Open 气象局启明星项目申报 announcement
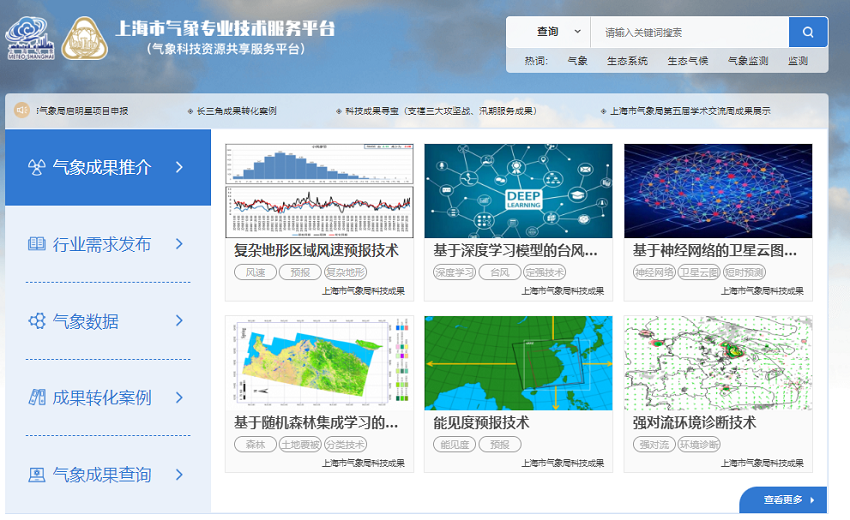850x520 pixels. pos(82,111)
